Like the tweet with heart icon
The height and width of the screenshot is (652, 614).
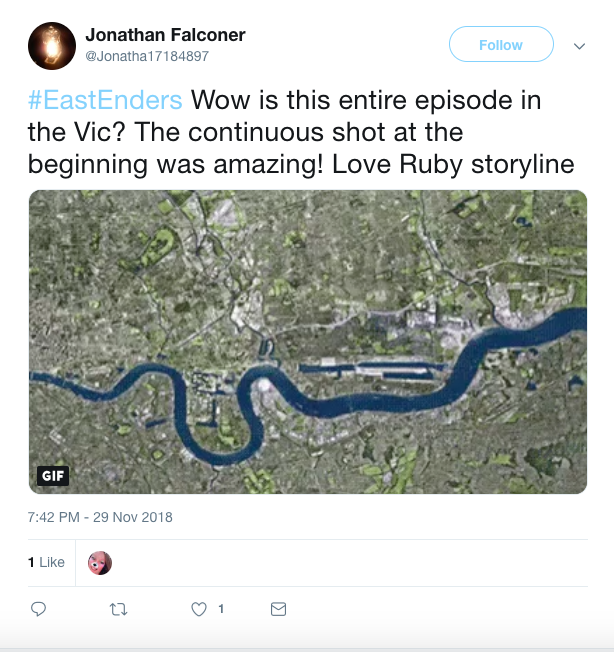click(x=199, y=609)
